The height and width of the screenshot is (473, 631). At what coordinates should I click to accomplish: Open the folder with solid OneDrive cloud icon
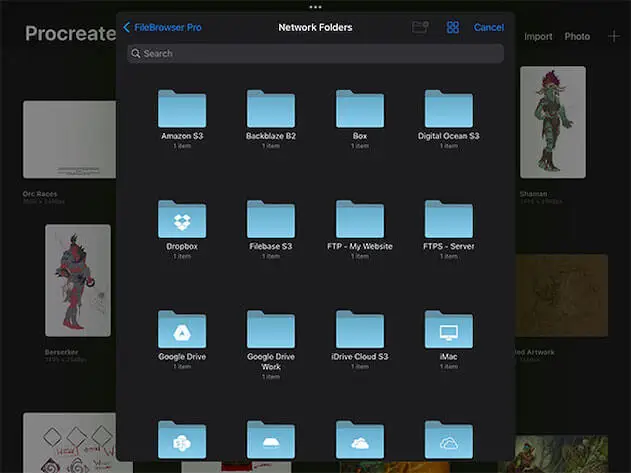360,440
